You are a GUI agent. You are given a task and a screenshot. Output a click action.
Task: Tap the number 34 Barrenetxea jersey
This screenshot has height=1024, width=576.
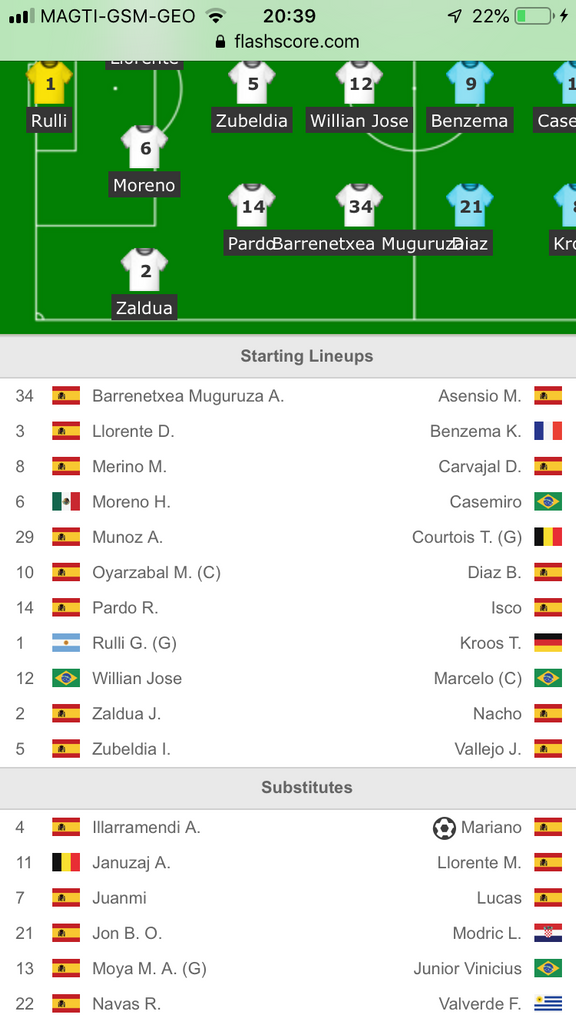359,206
